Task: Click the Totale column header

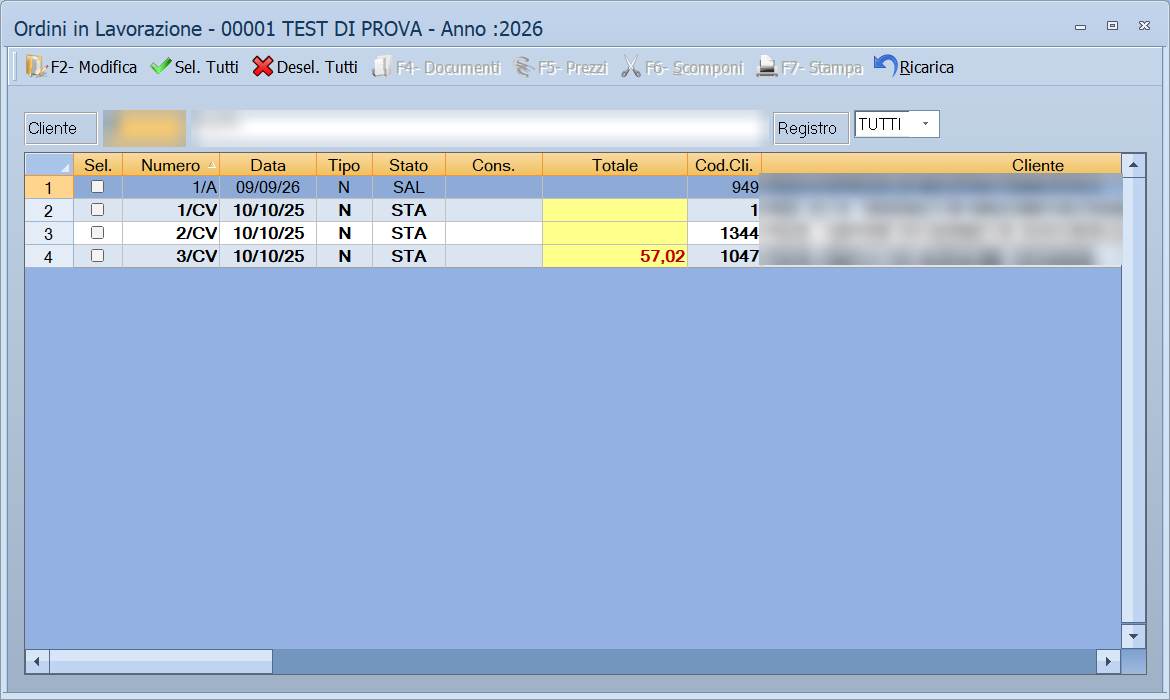Action: 615,165
